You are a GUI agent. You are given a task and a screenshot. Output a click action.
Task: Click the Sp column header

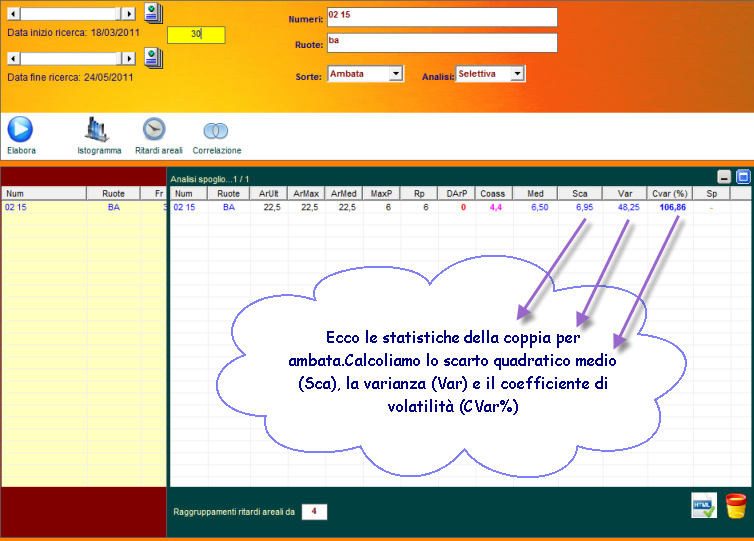coord(712,193)
